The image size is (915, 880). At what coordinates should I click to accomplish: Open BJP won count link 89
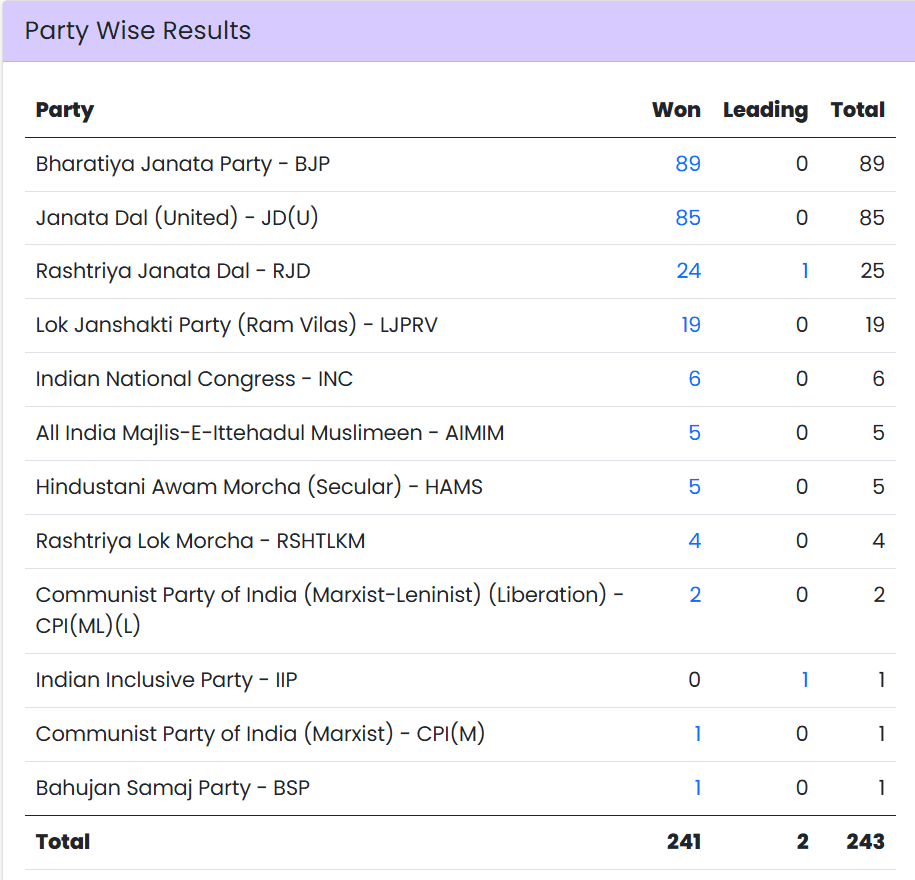(688, 164)
